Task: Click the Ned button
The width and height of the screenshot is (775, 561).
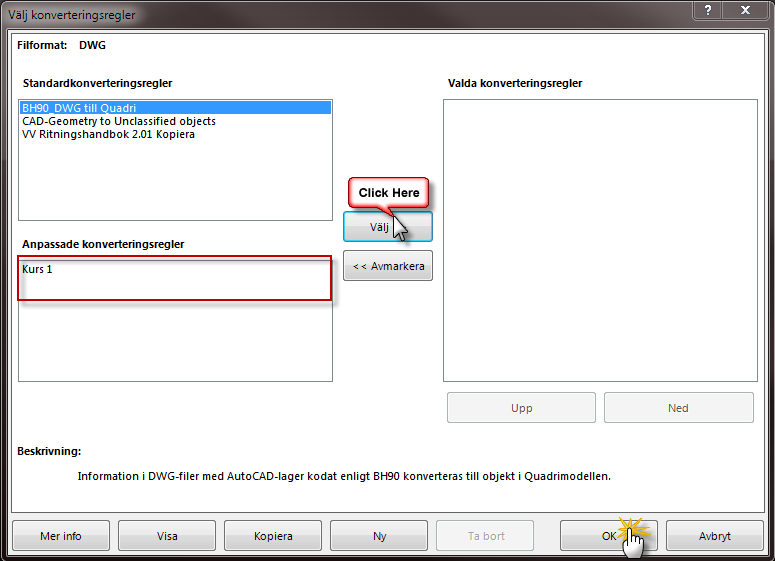Action: pyautogui.click(x=679, y=408)
